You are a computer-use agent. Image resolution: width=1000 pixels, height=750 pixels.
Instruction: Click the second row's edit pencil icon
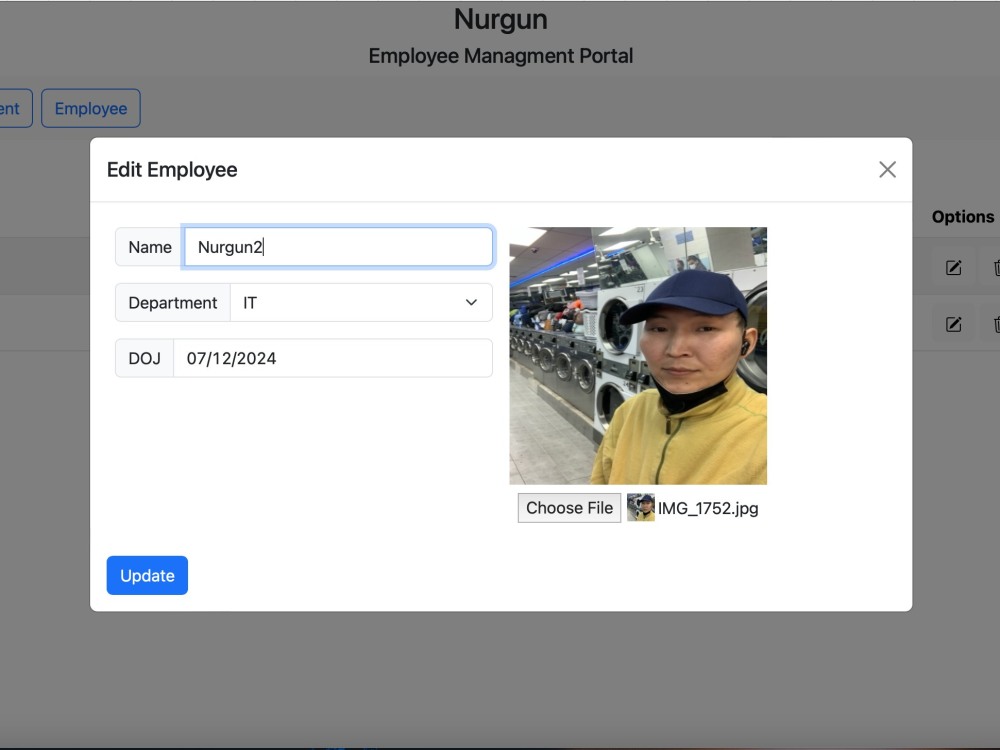tap(953, 325)
